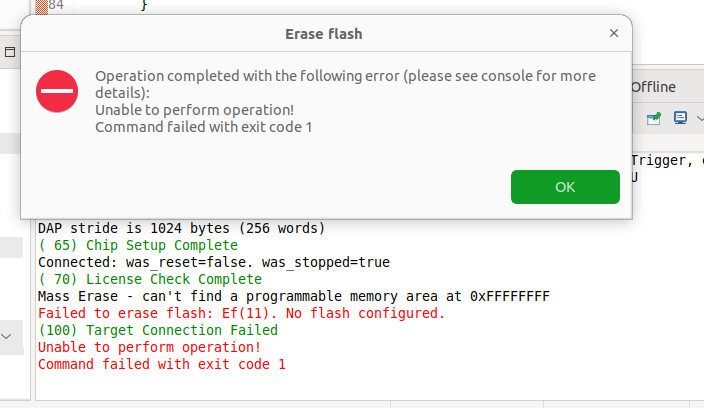Click the green OK button
The height and width of the screenshot is (408, 704).
click(x=564, y=187)
